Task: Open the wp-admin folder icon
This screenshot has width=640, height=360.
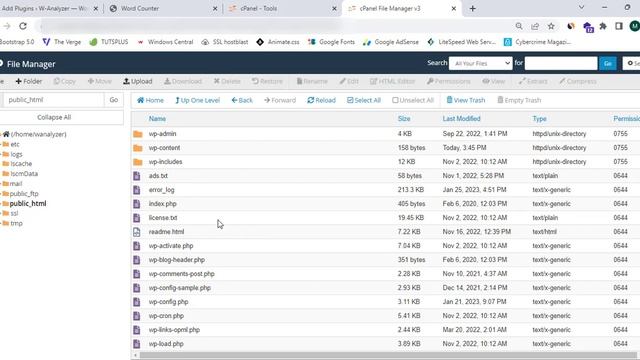Action: tap(138, 134)
